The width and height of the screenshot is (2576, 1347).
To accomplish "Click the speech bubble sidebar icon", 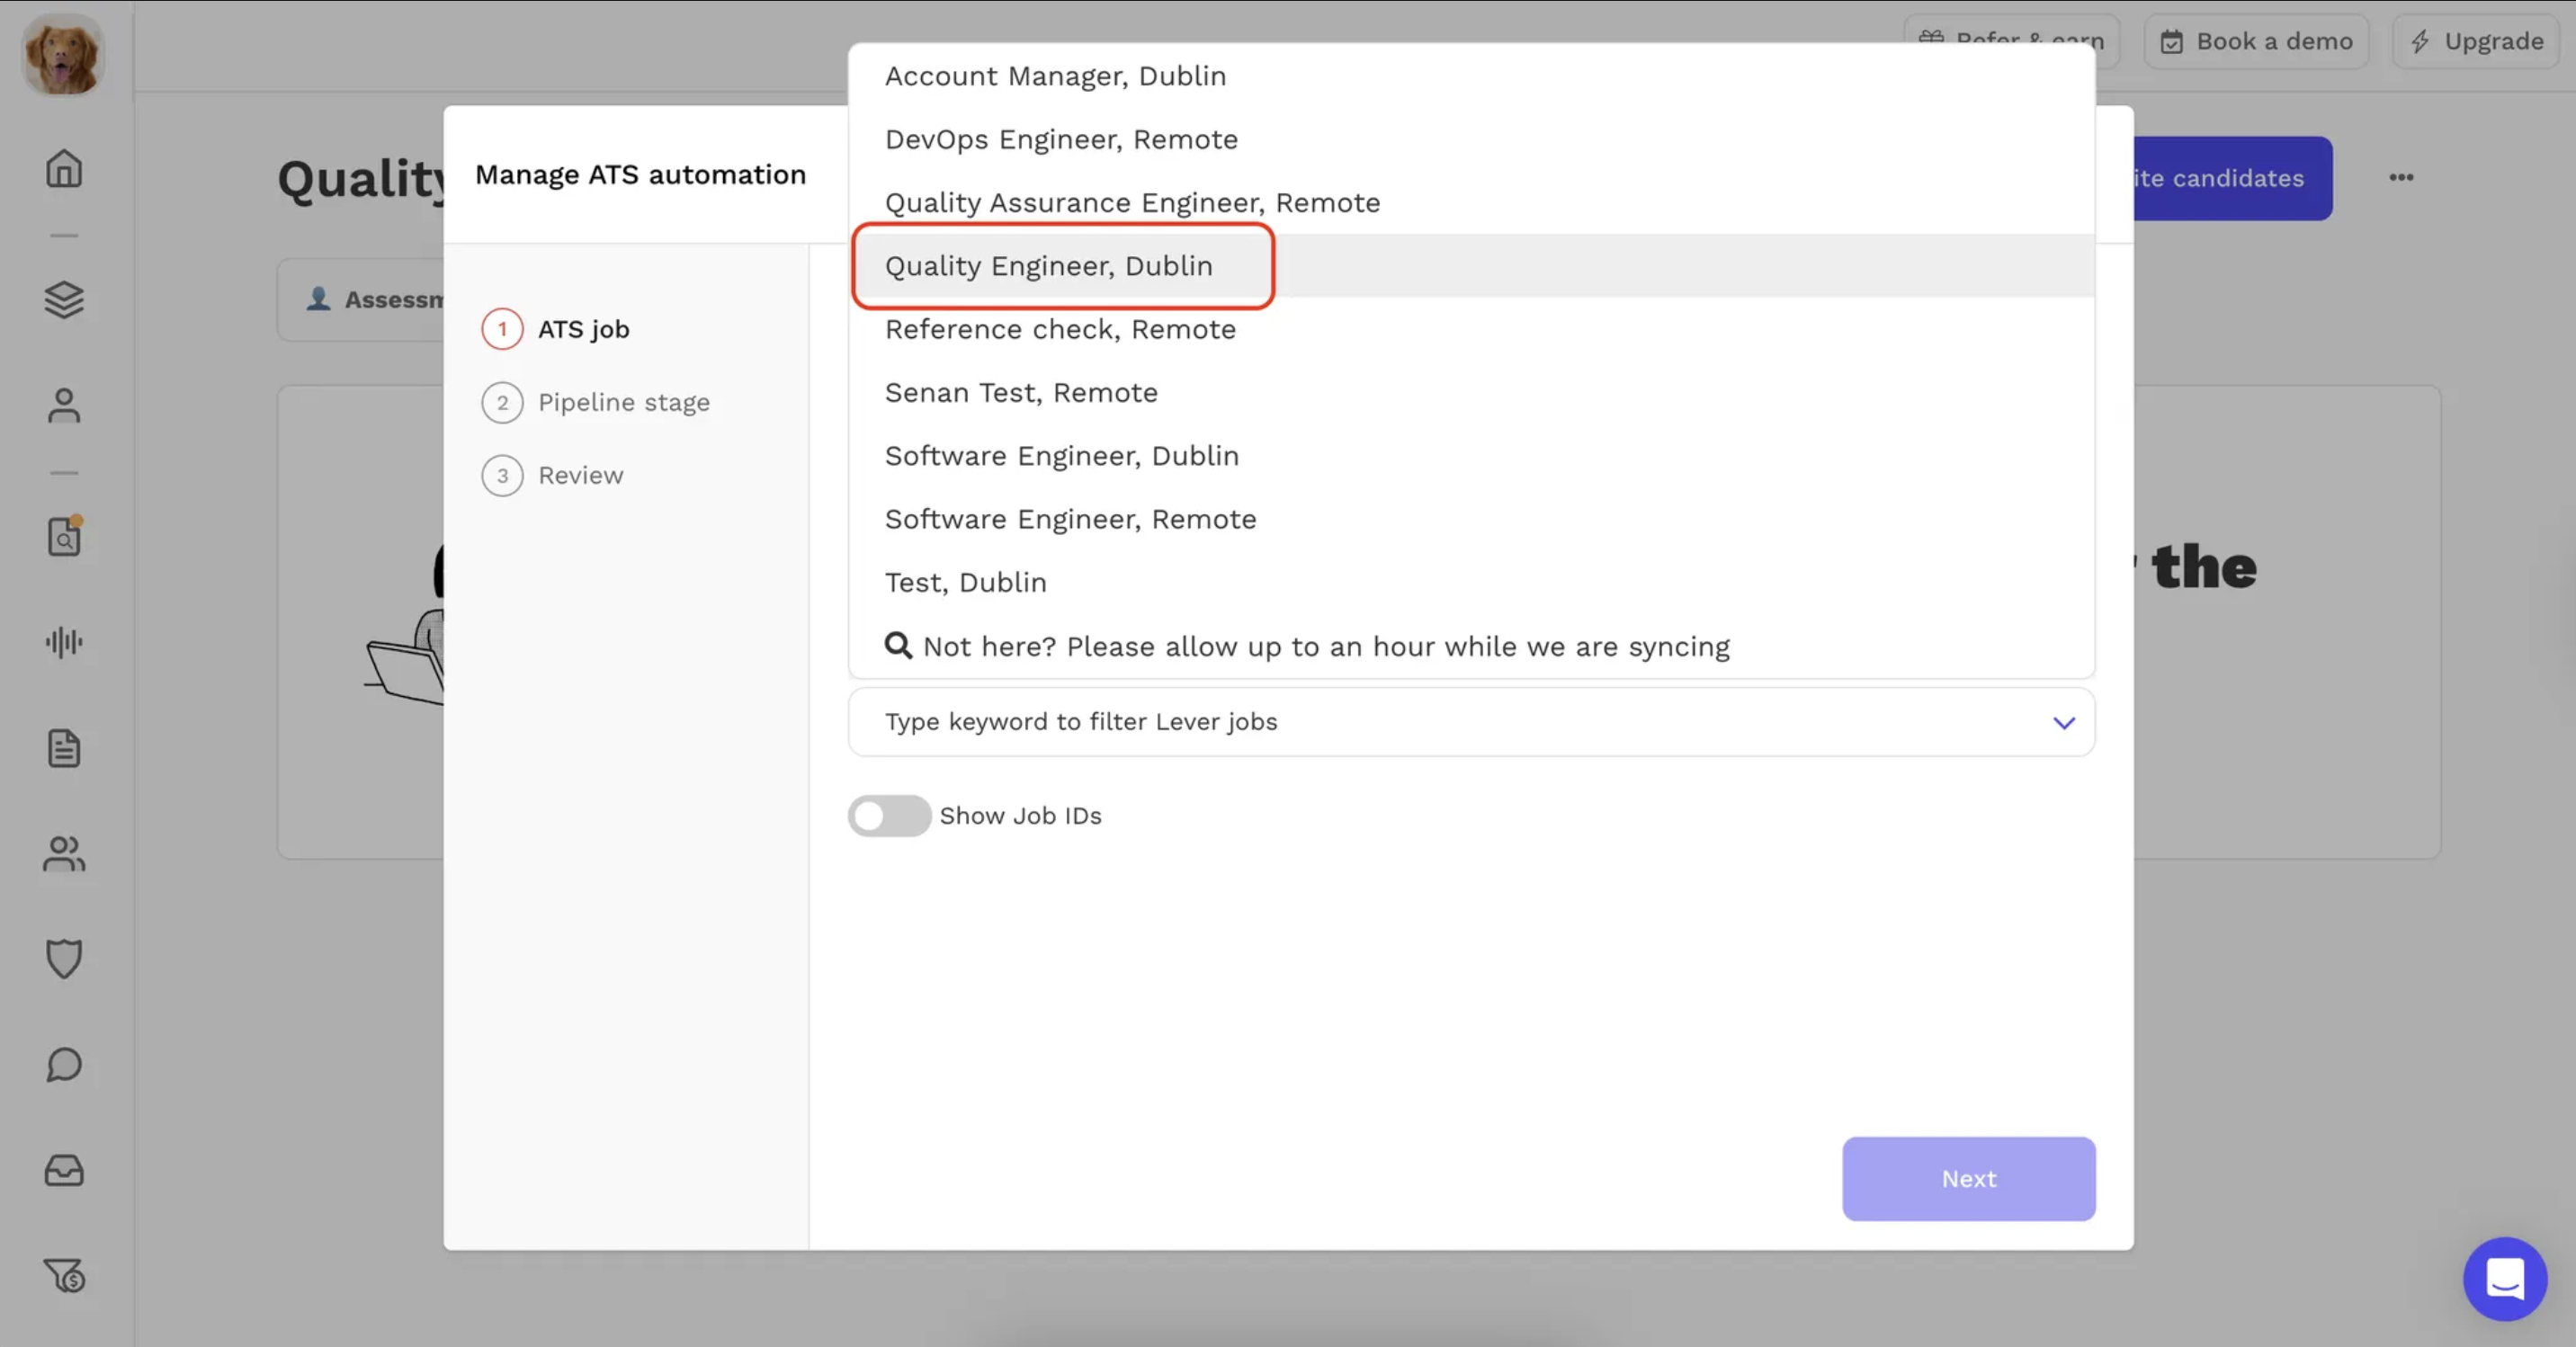I will [x=64, y=1065].
